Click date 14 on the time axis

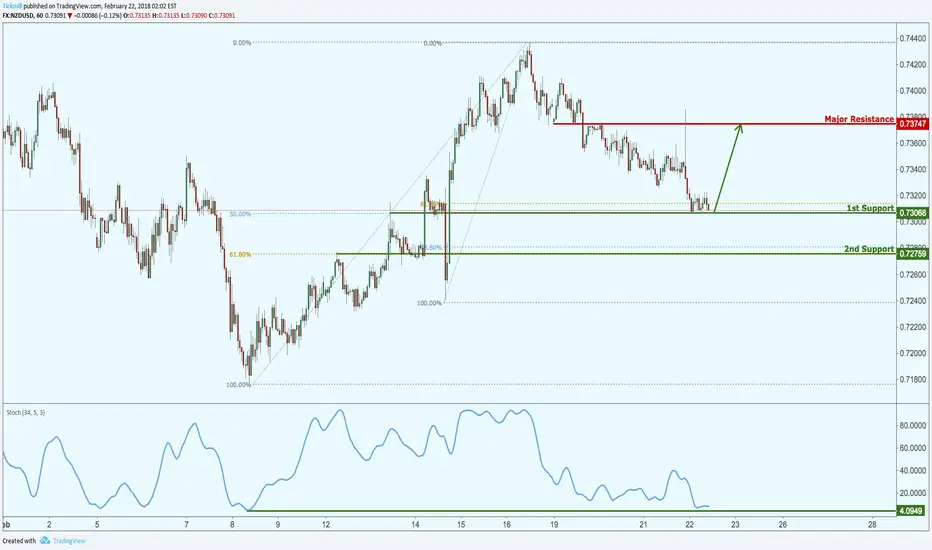415,525
